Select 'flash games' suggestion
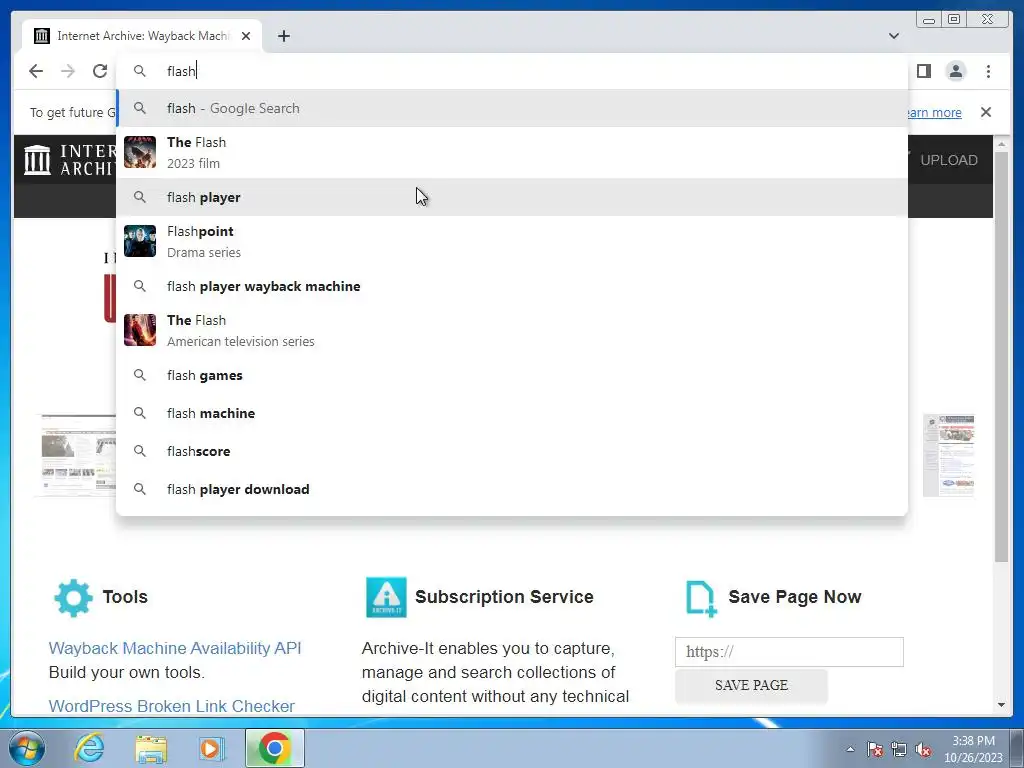This screenshot has width=1024, height=768. (x=513, y=376)
